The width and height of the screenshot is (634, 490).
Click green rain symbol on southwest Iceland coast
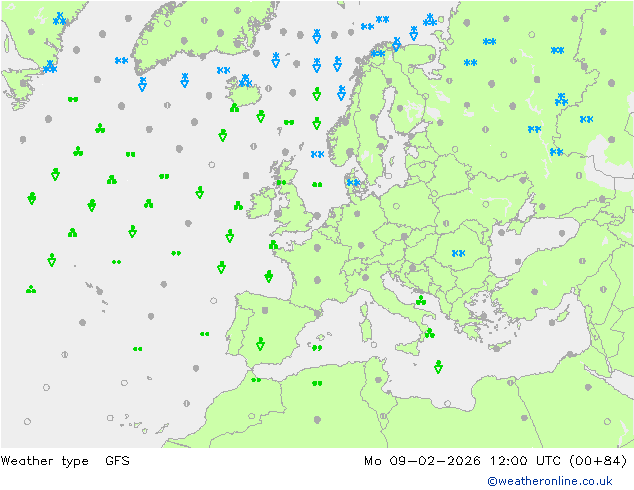234,108
